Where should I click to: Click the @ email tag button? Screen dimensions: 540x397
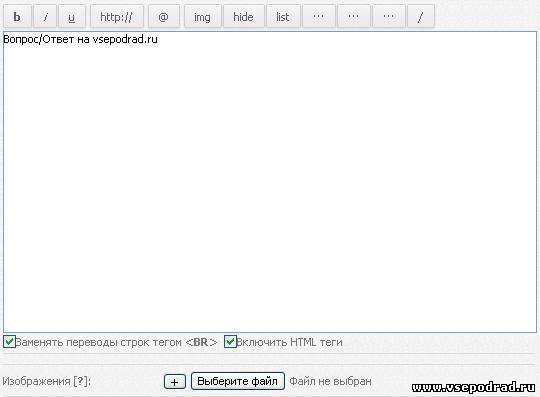click(x=164, y=17)
